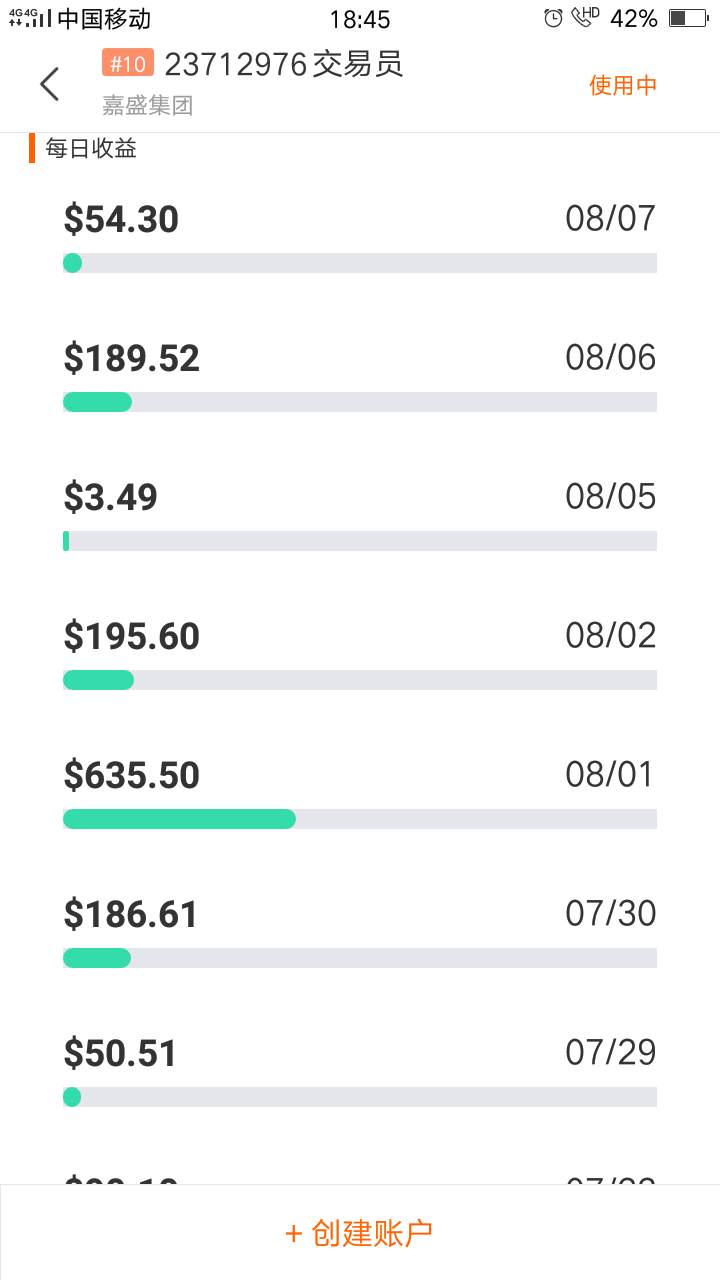This screenshot has height=1280, width=720.
Task: Tap the HD call status icon
Action: [x=585, y=17]
